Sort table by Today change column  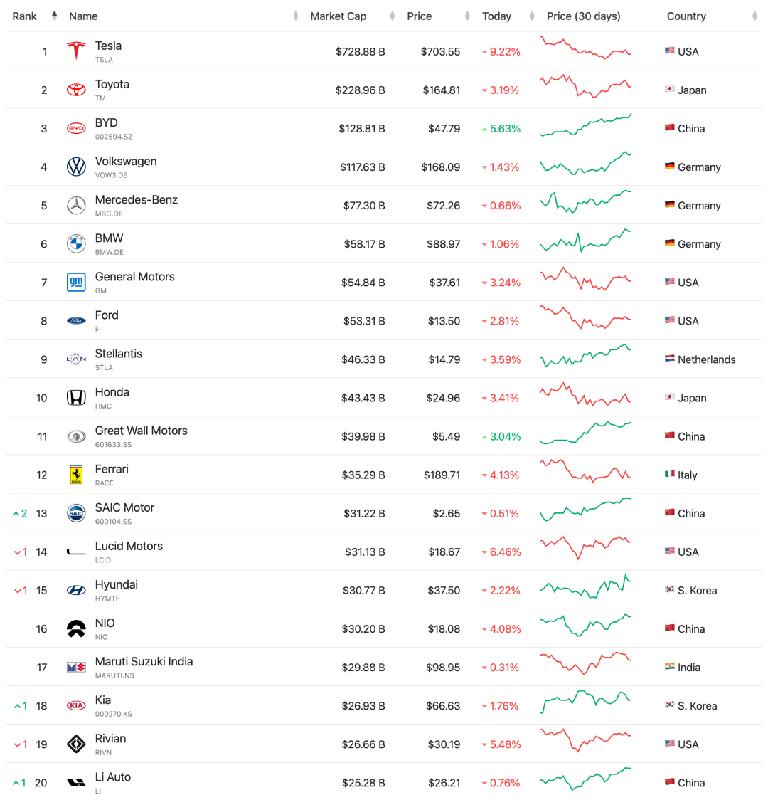497,16
